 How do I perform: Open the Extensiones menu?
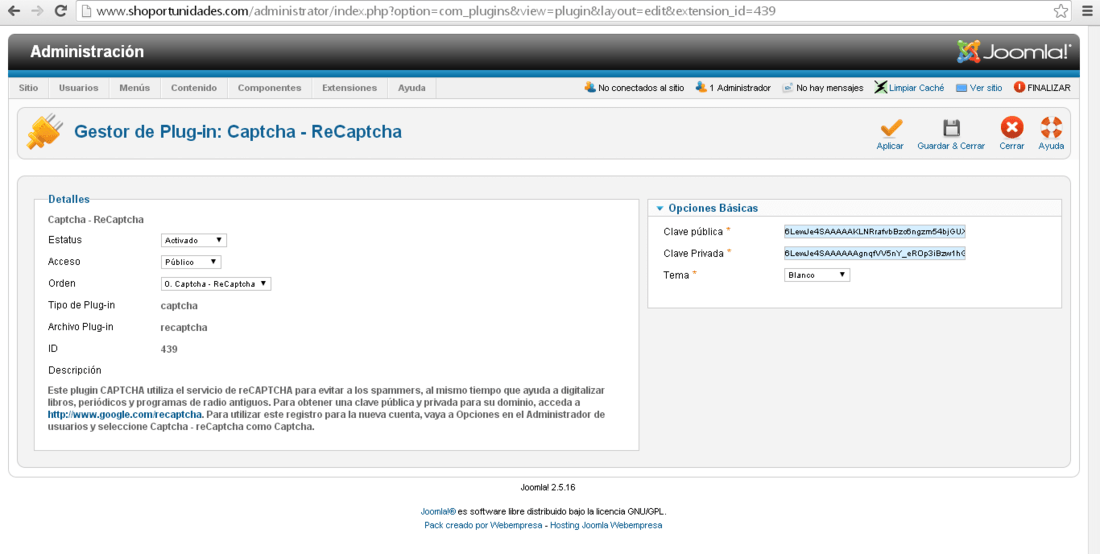point(349,88)
